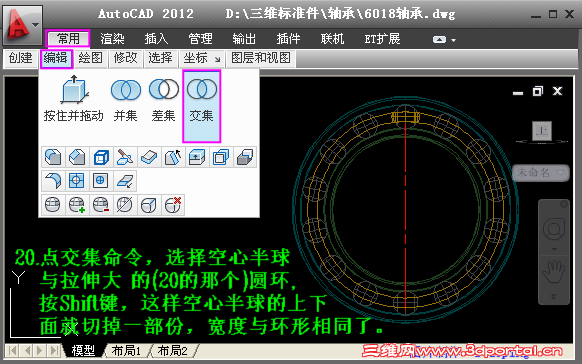Open the 插入 ribbon tab
The width and height of the screenshot is (582, 364).
pos(156,39)
